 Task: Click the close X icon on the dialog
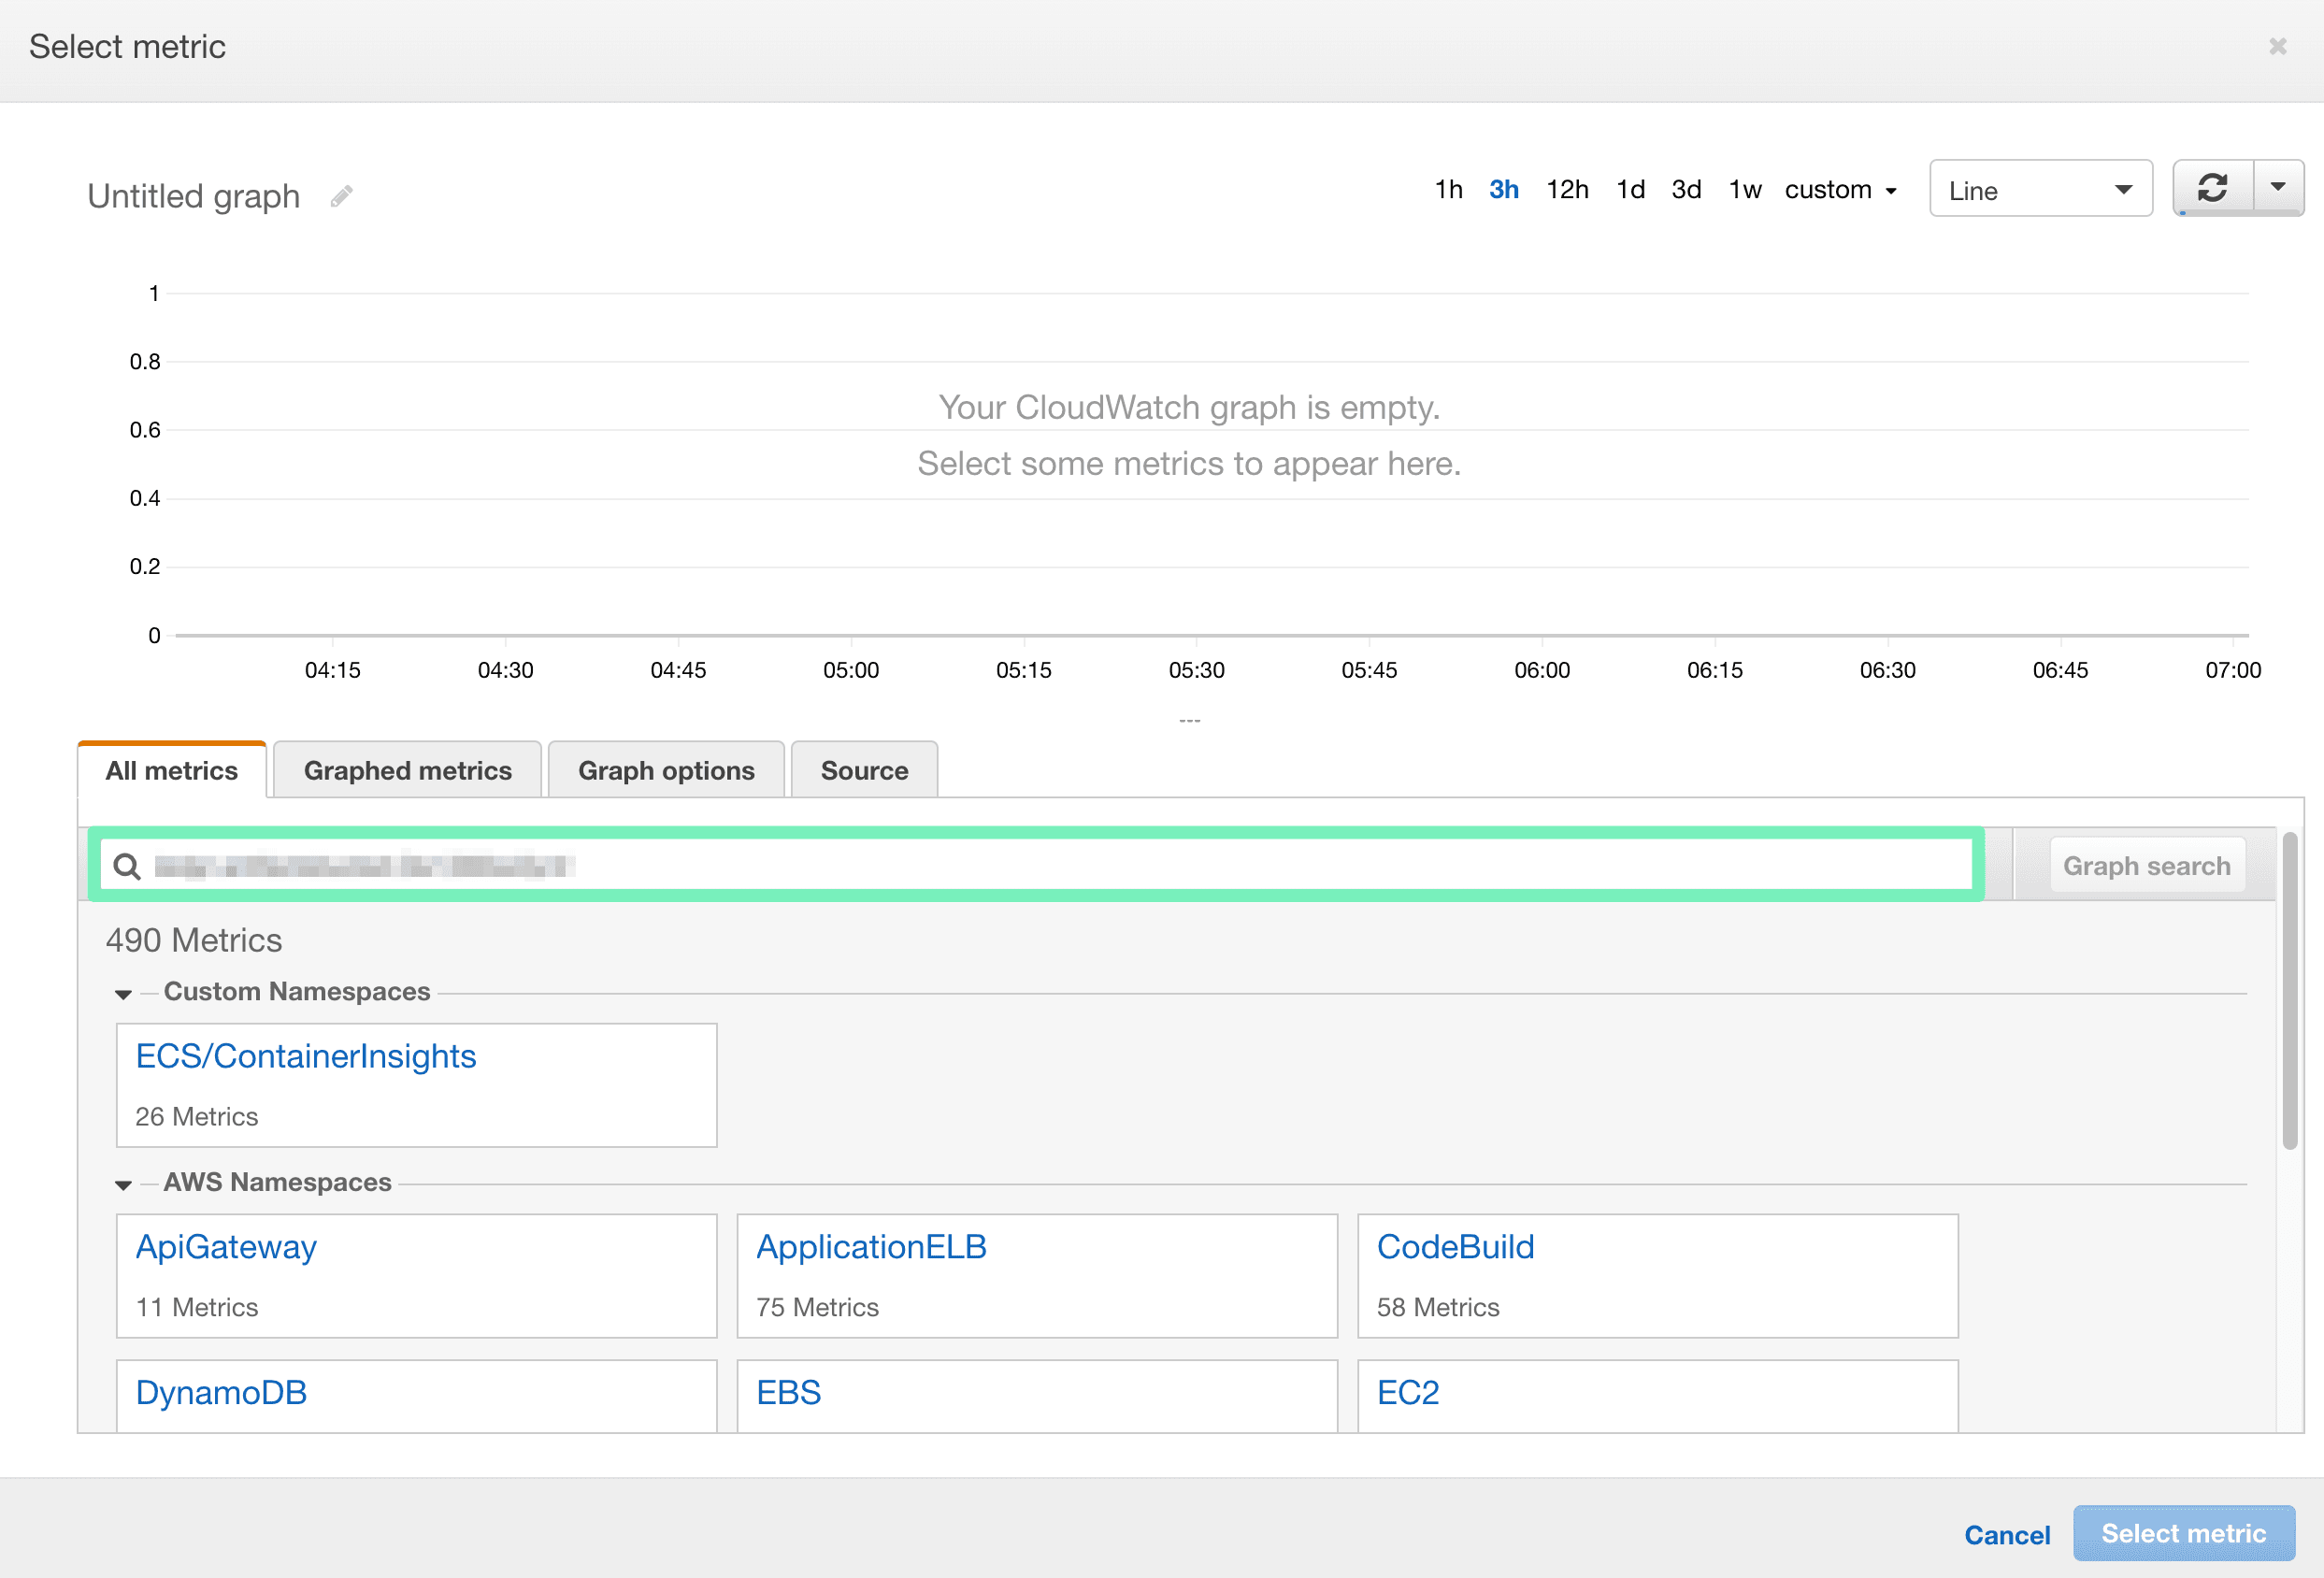[x=2276, y=46]
